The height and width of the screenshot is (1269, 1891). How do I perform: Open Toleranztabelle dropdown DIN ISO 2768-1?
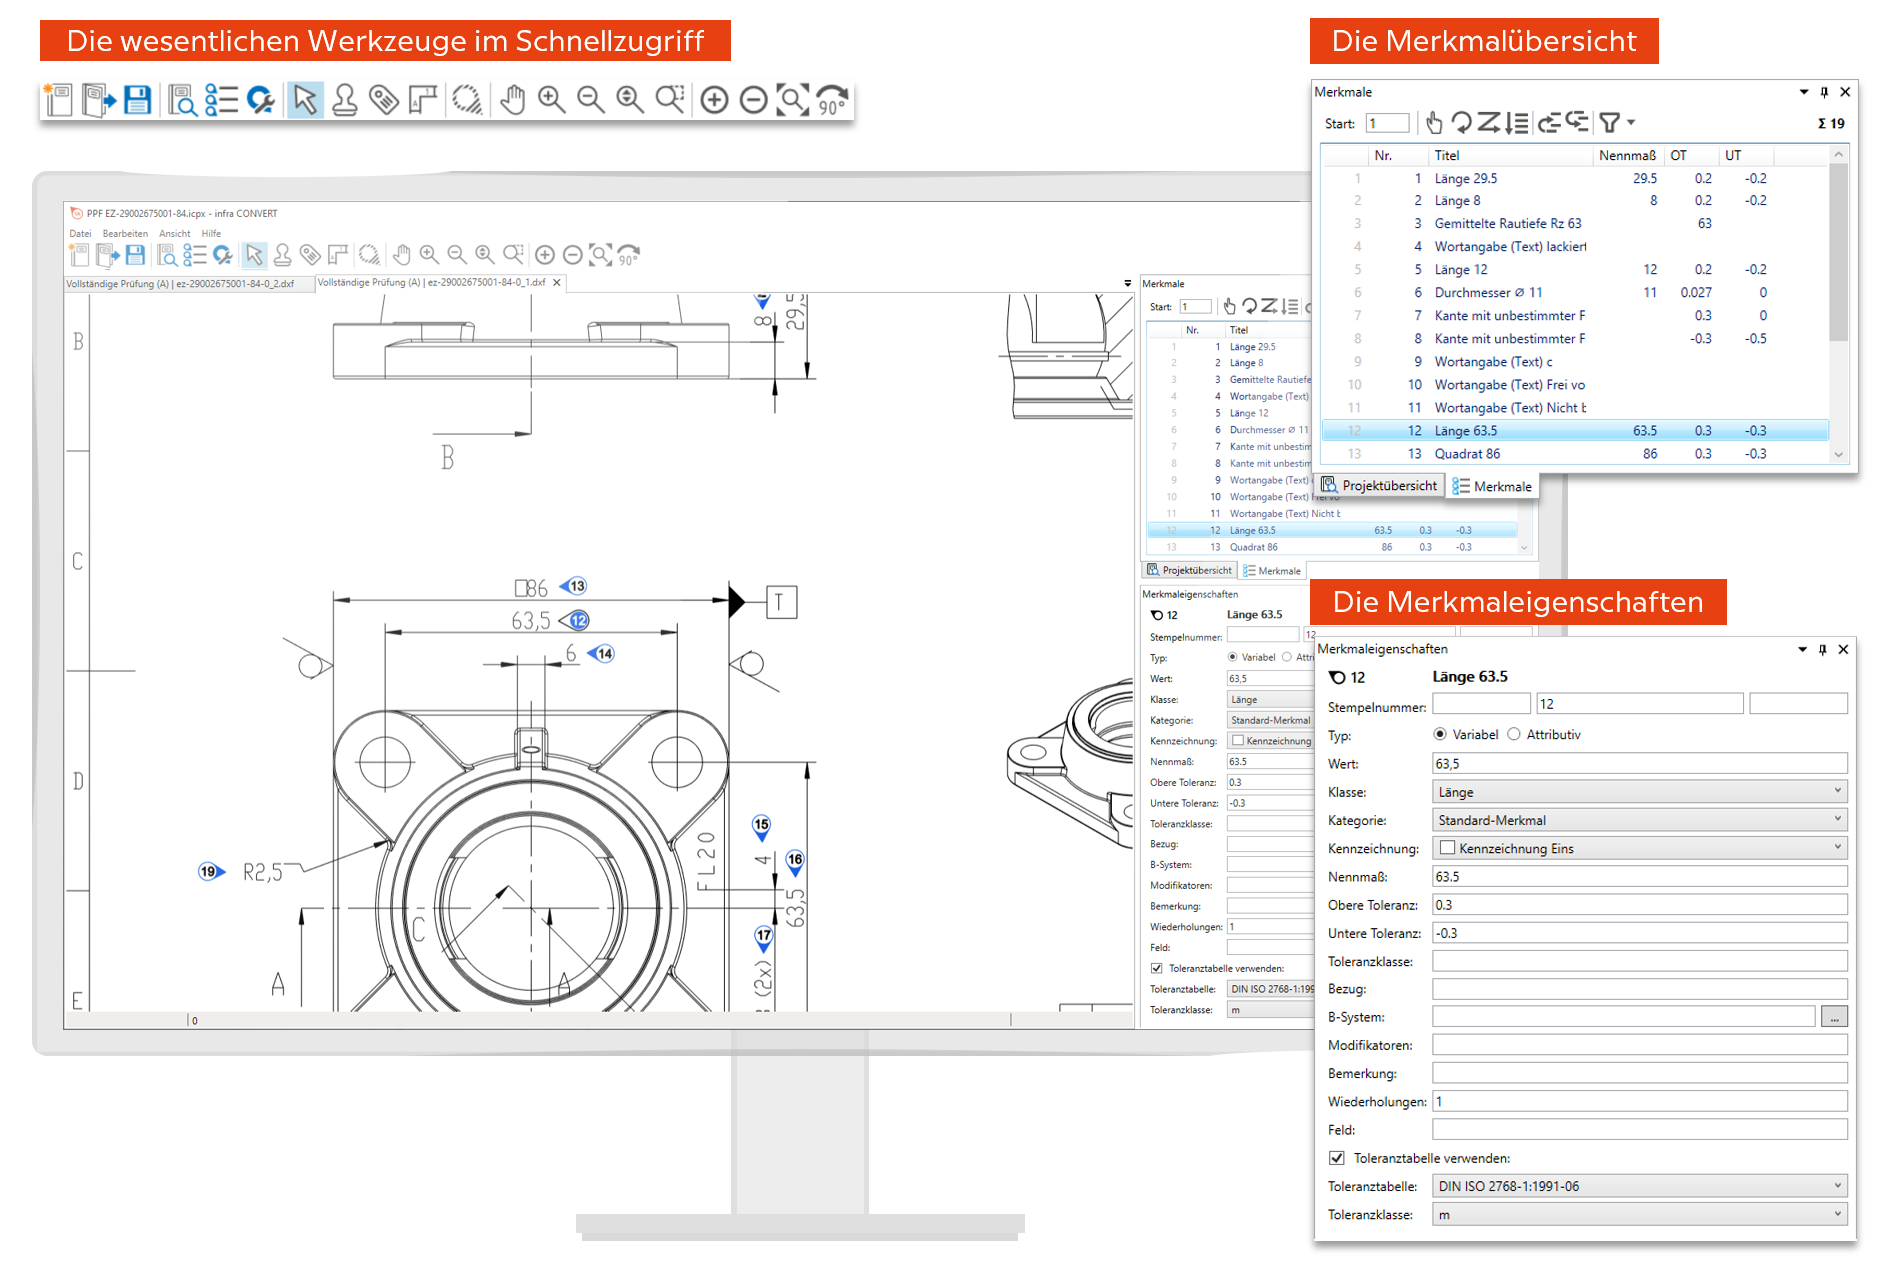[x=1638, y=1186]
